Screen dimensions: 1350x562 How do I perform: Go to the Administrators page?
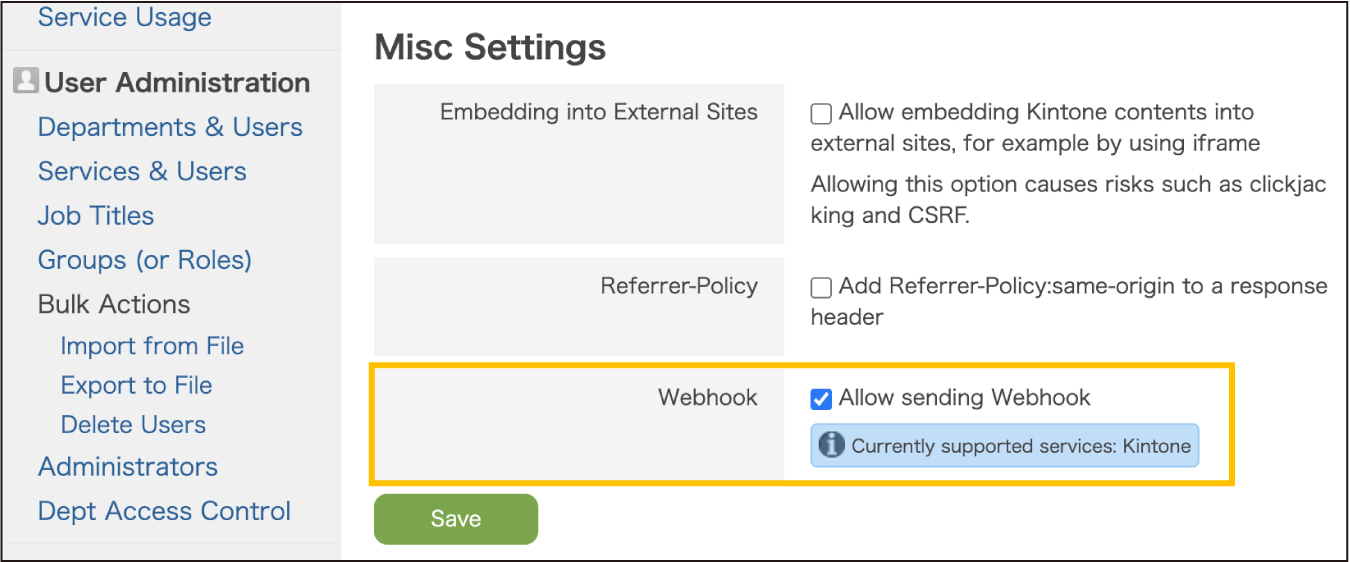128,466
